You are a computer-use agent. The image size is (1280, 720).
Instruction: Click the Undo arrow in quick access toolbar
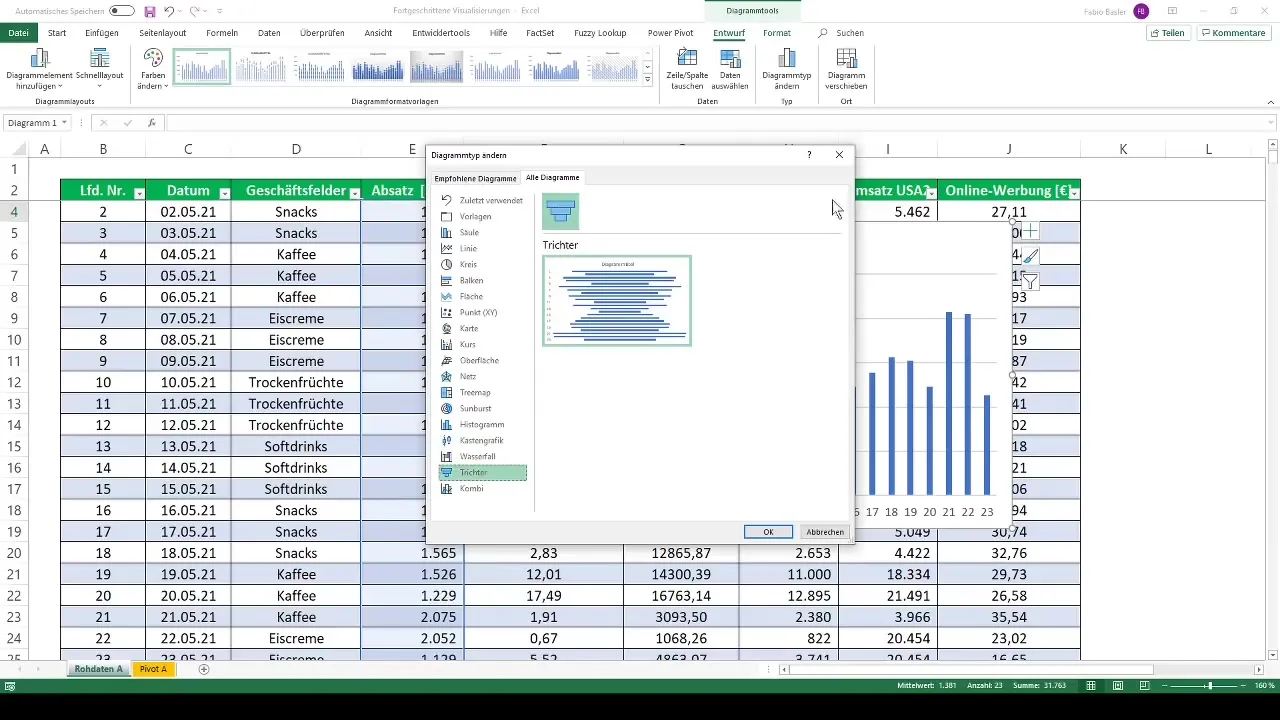(170, 11)
